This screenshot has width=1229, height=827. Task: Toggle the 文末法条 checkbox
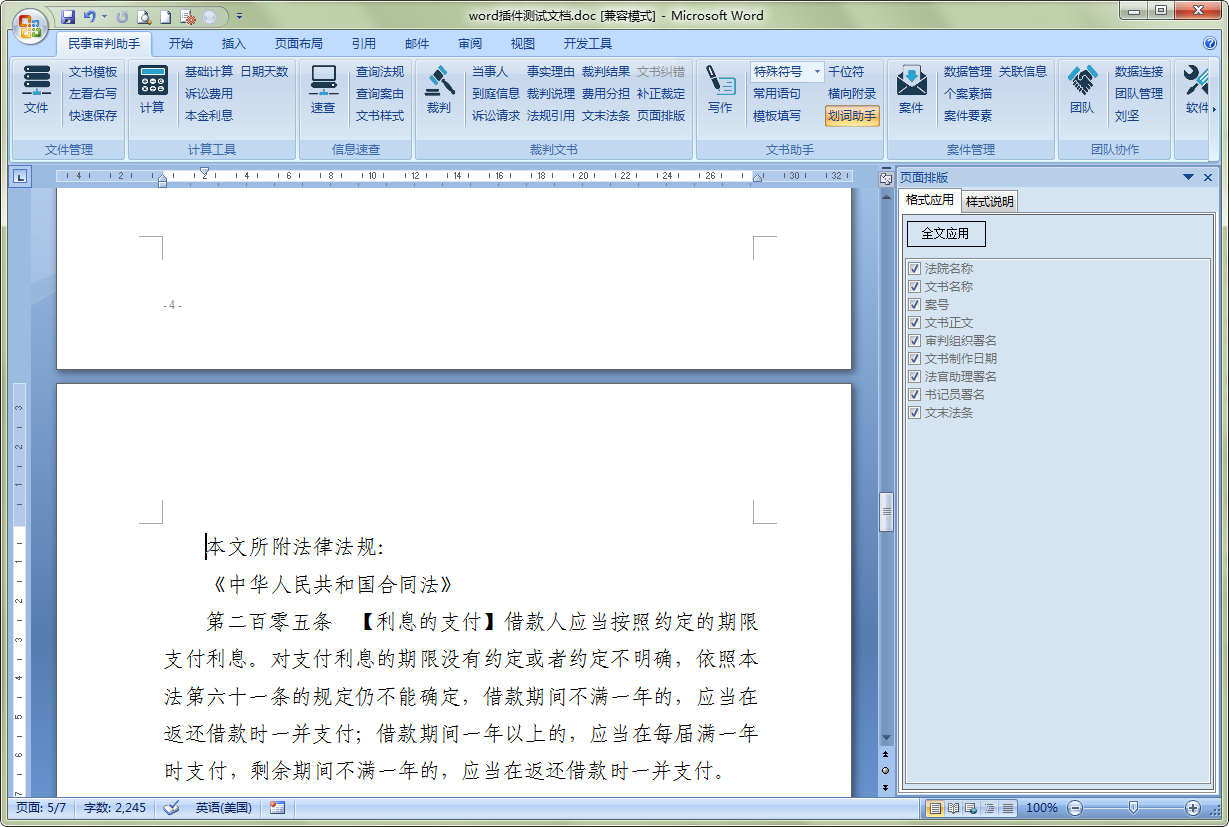tap(914, 413)
